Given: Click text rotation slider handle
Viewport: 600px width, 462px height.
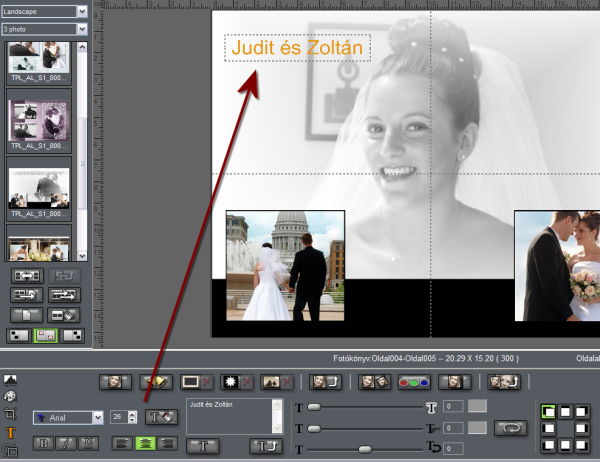Looking at the screenshot, I should (365, 449).
